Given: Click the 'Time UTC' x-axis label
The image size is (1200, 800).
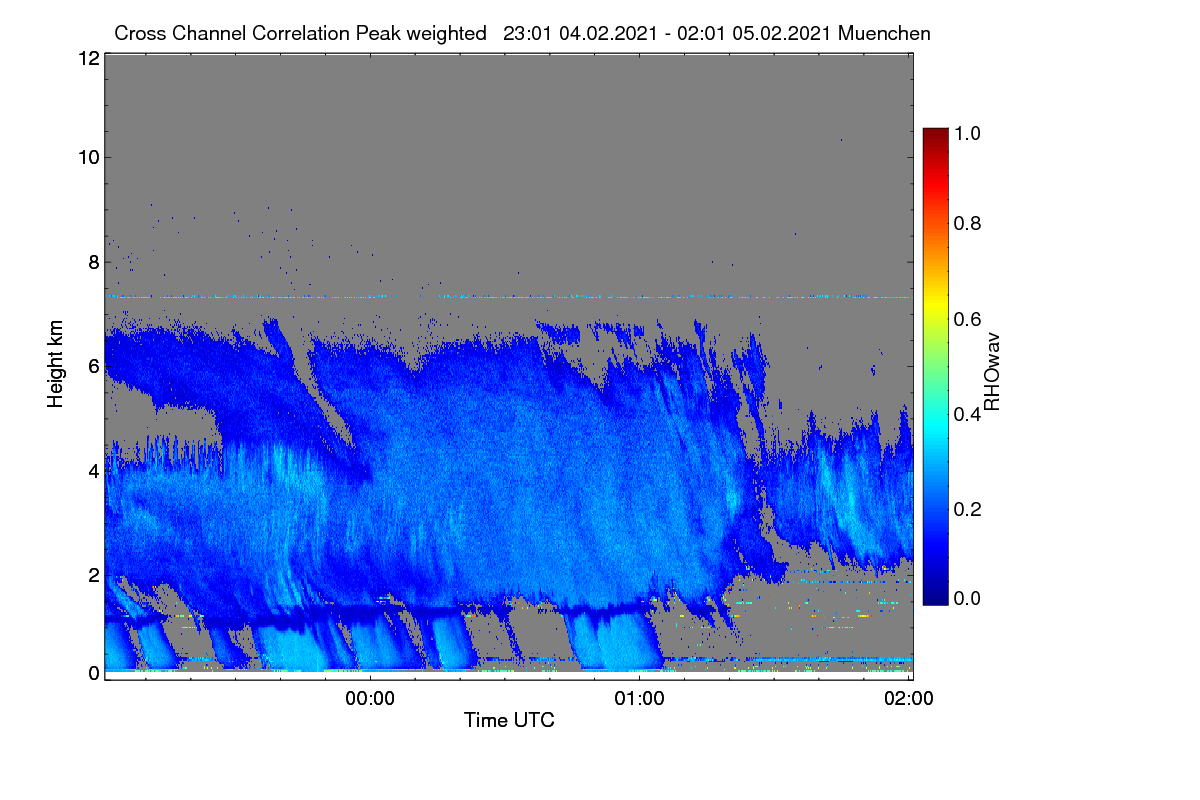Looking at the screenshot, I should coord(509,720).
